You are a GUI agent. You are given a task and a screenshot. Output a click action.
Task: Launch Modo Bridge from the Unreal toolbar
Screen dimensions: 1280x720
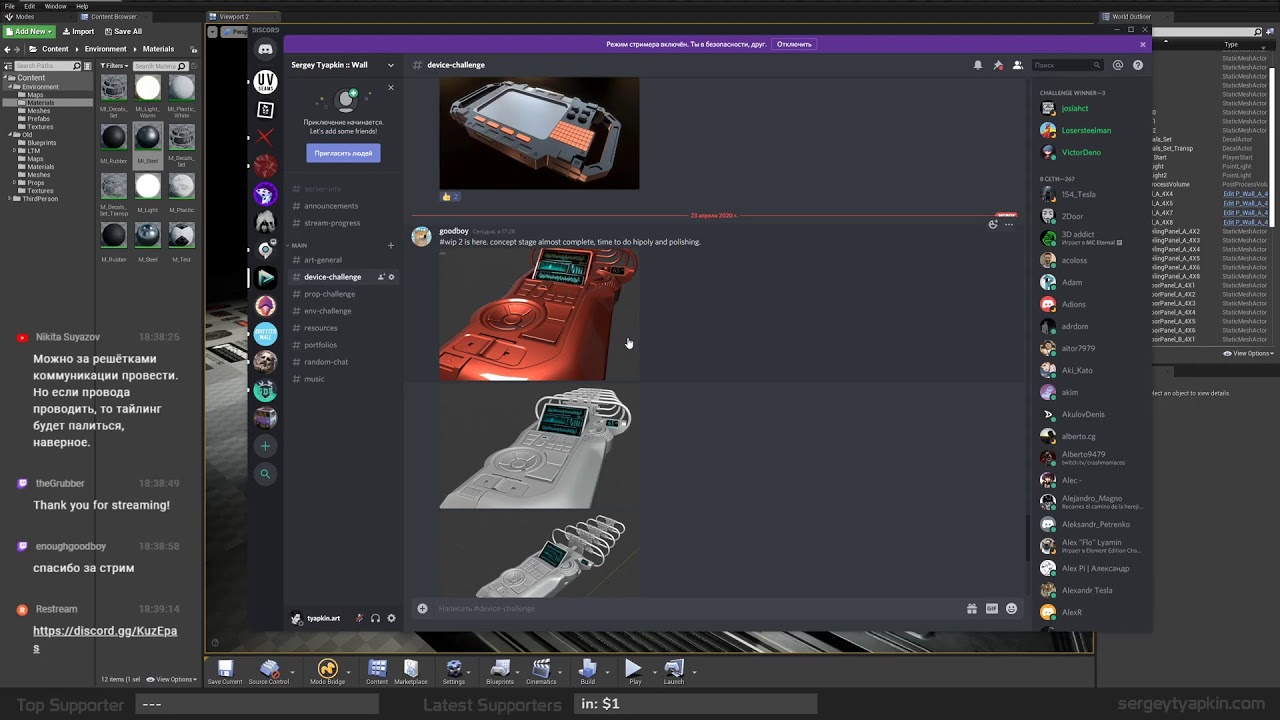pyautogui.click(x=327, y=672)
